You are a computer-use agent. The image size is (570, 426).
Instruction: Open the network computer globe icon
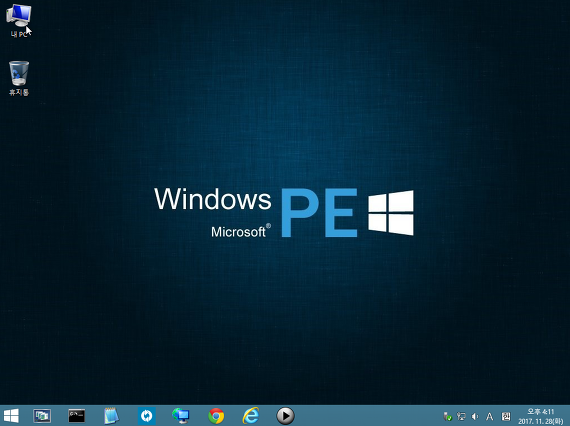(x=181, y=415)
